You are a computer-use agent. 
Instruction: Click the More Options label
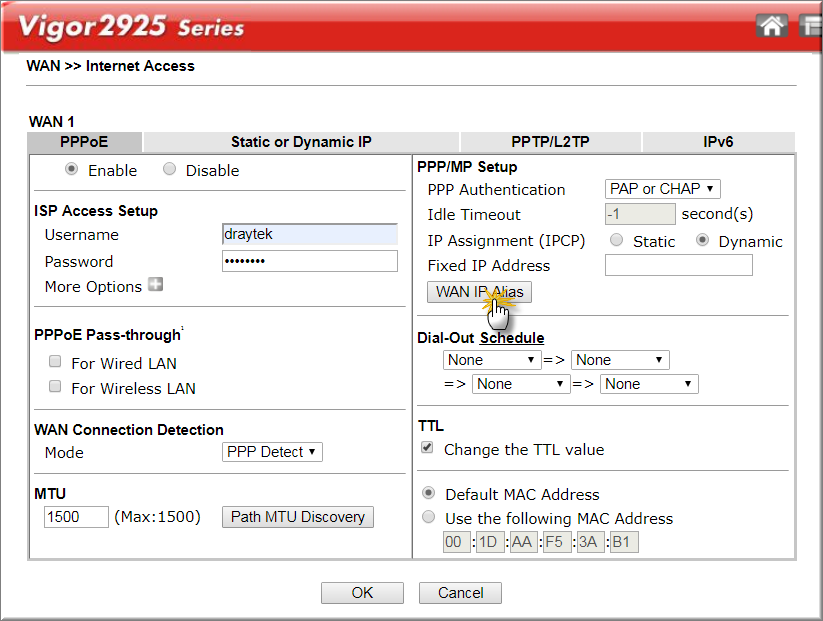pos(93,287)
